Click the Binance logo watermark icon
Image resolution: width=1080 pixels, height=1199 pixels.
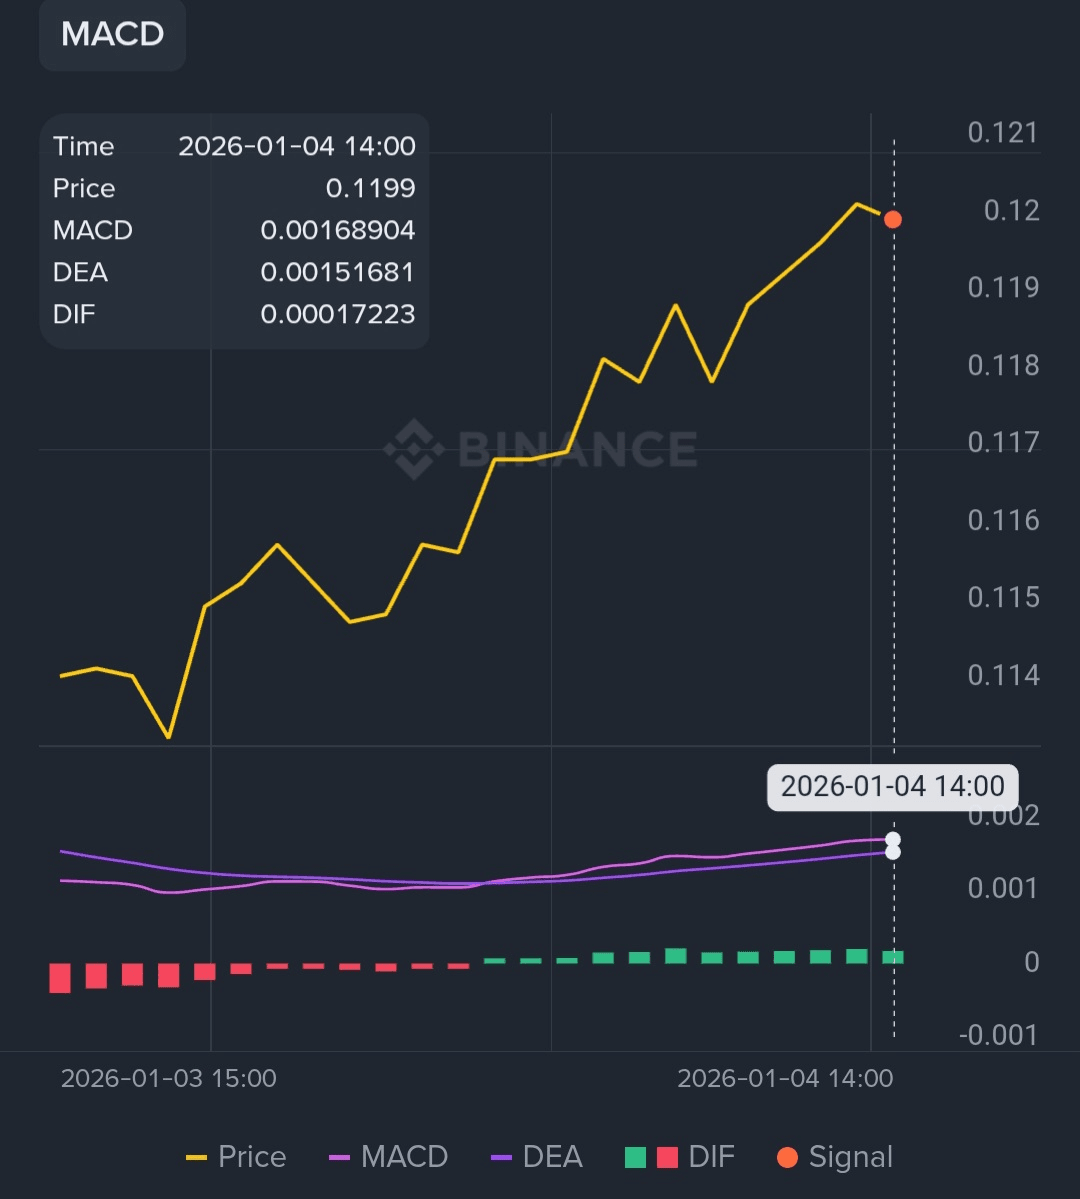point(414,449)
